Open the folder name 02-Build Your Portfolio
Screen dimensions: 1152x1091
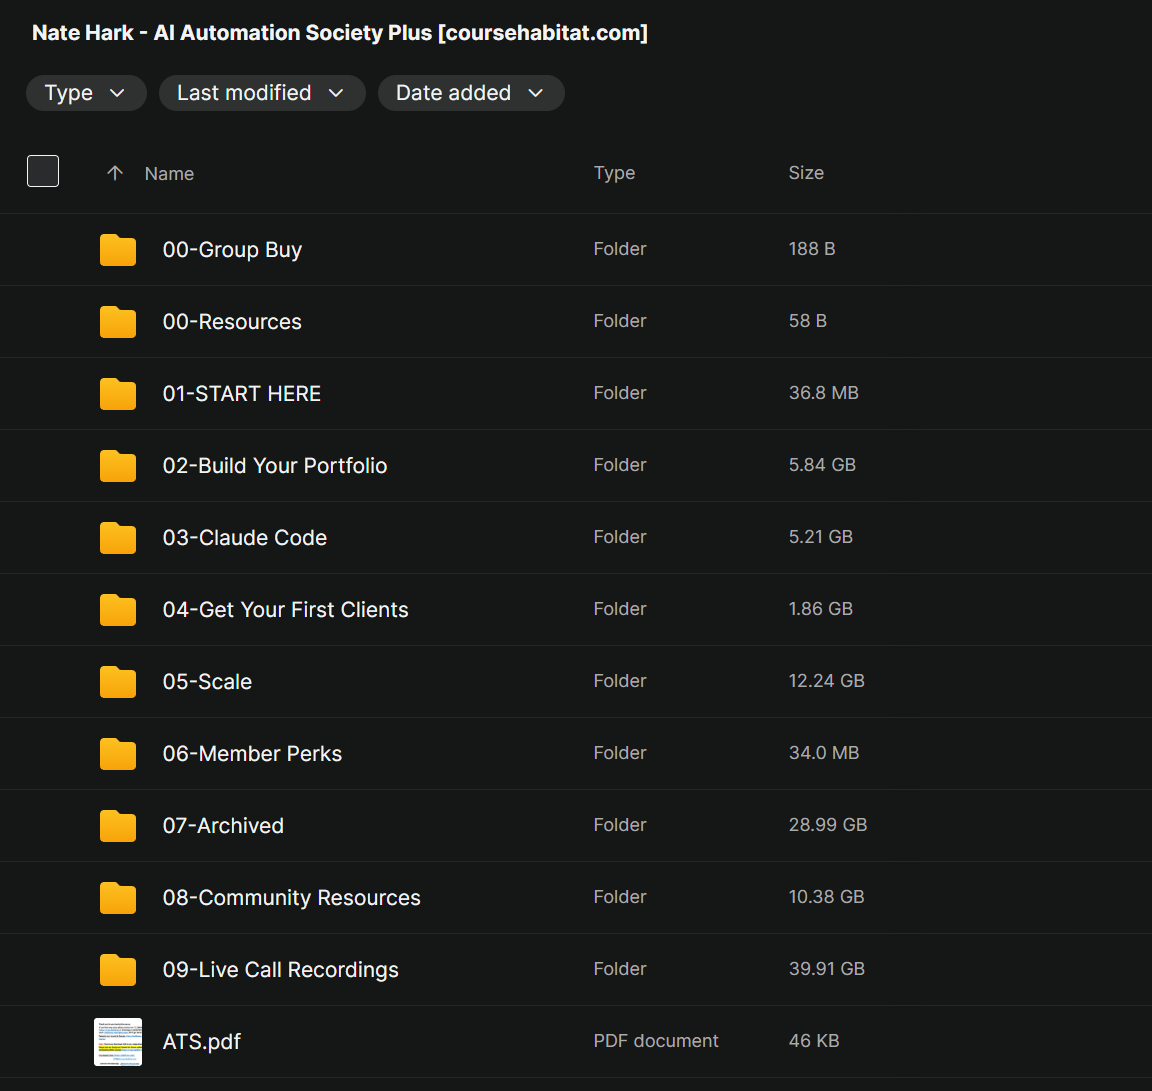[x=275, y=466]
